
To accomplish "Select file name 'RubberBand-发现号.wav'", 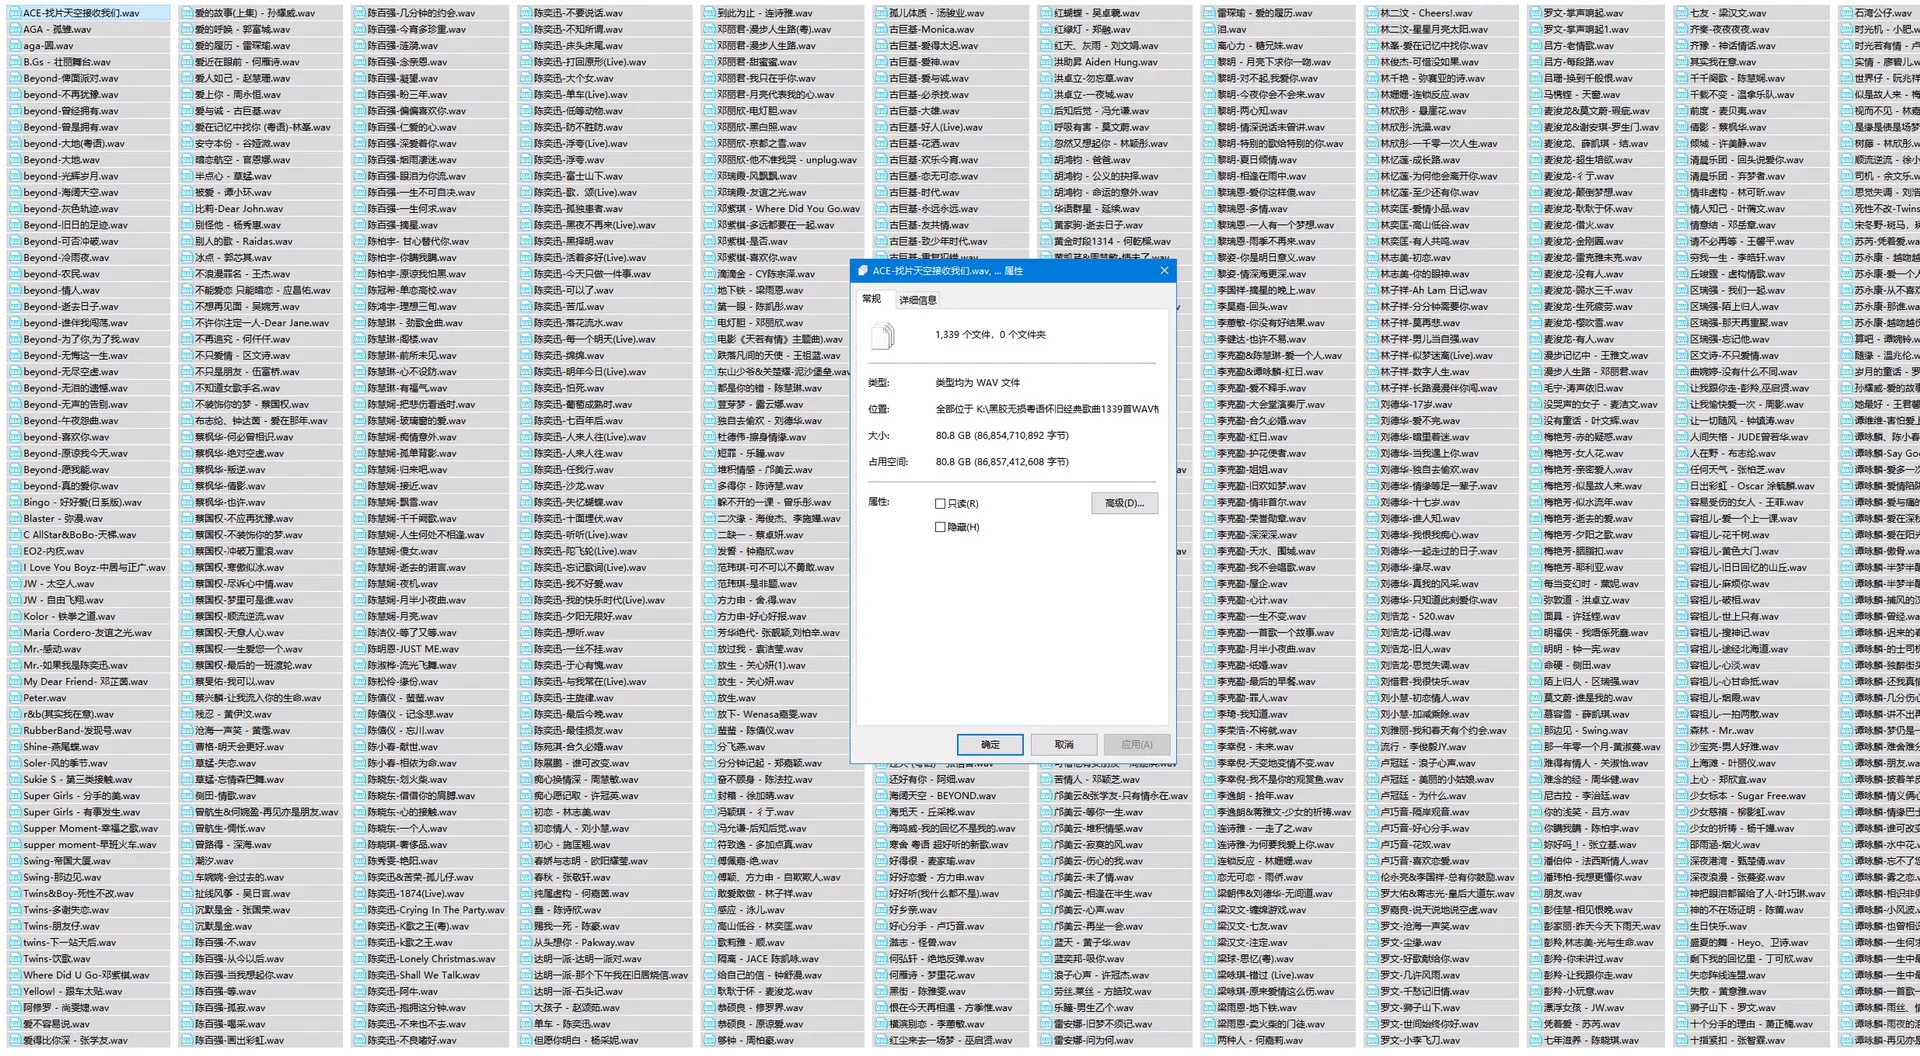I will pyautogui.click(x=77, y=731).
